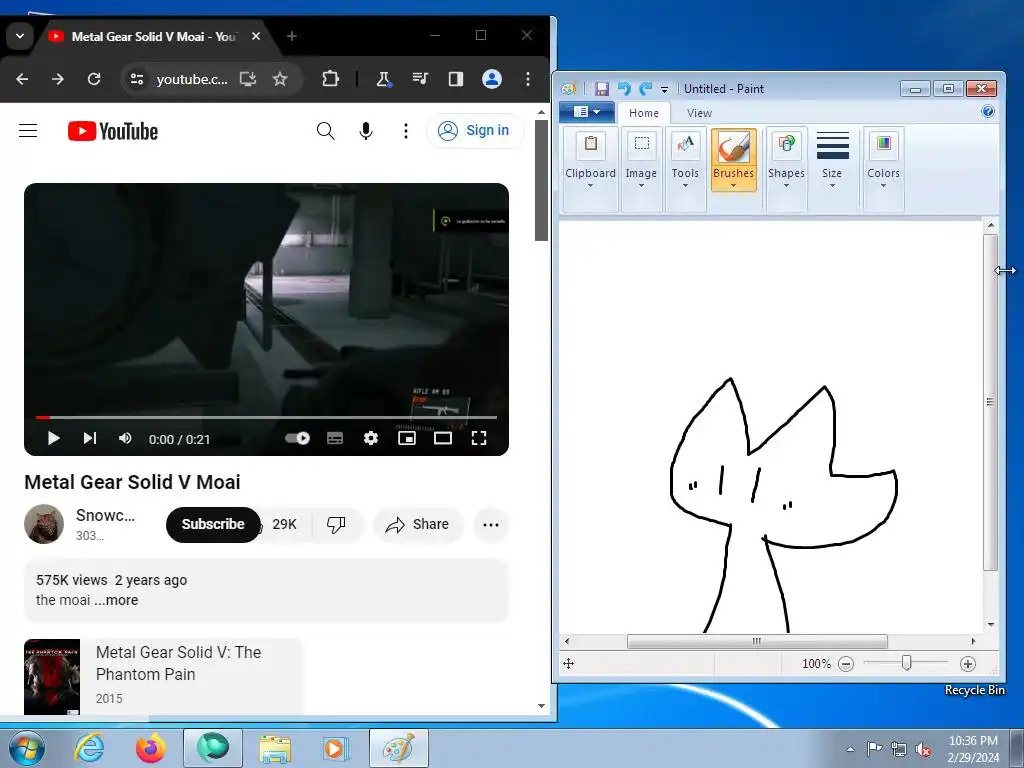This screenshot has width=1024, height=768.
Task: Open the Chrome profile avatar
Action: coord(492,79)
